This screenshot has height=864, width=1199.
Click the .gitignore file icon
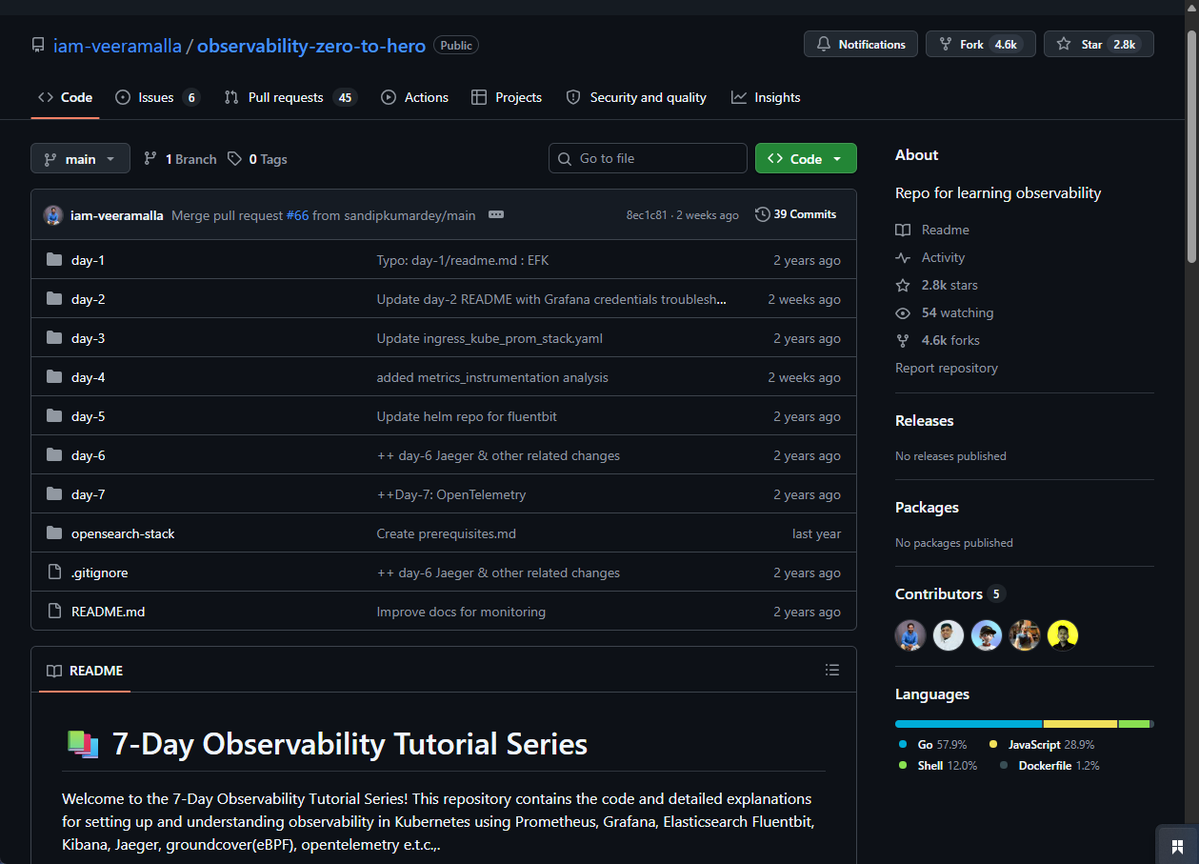coord(54,572)
